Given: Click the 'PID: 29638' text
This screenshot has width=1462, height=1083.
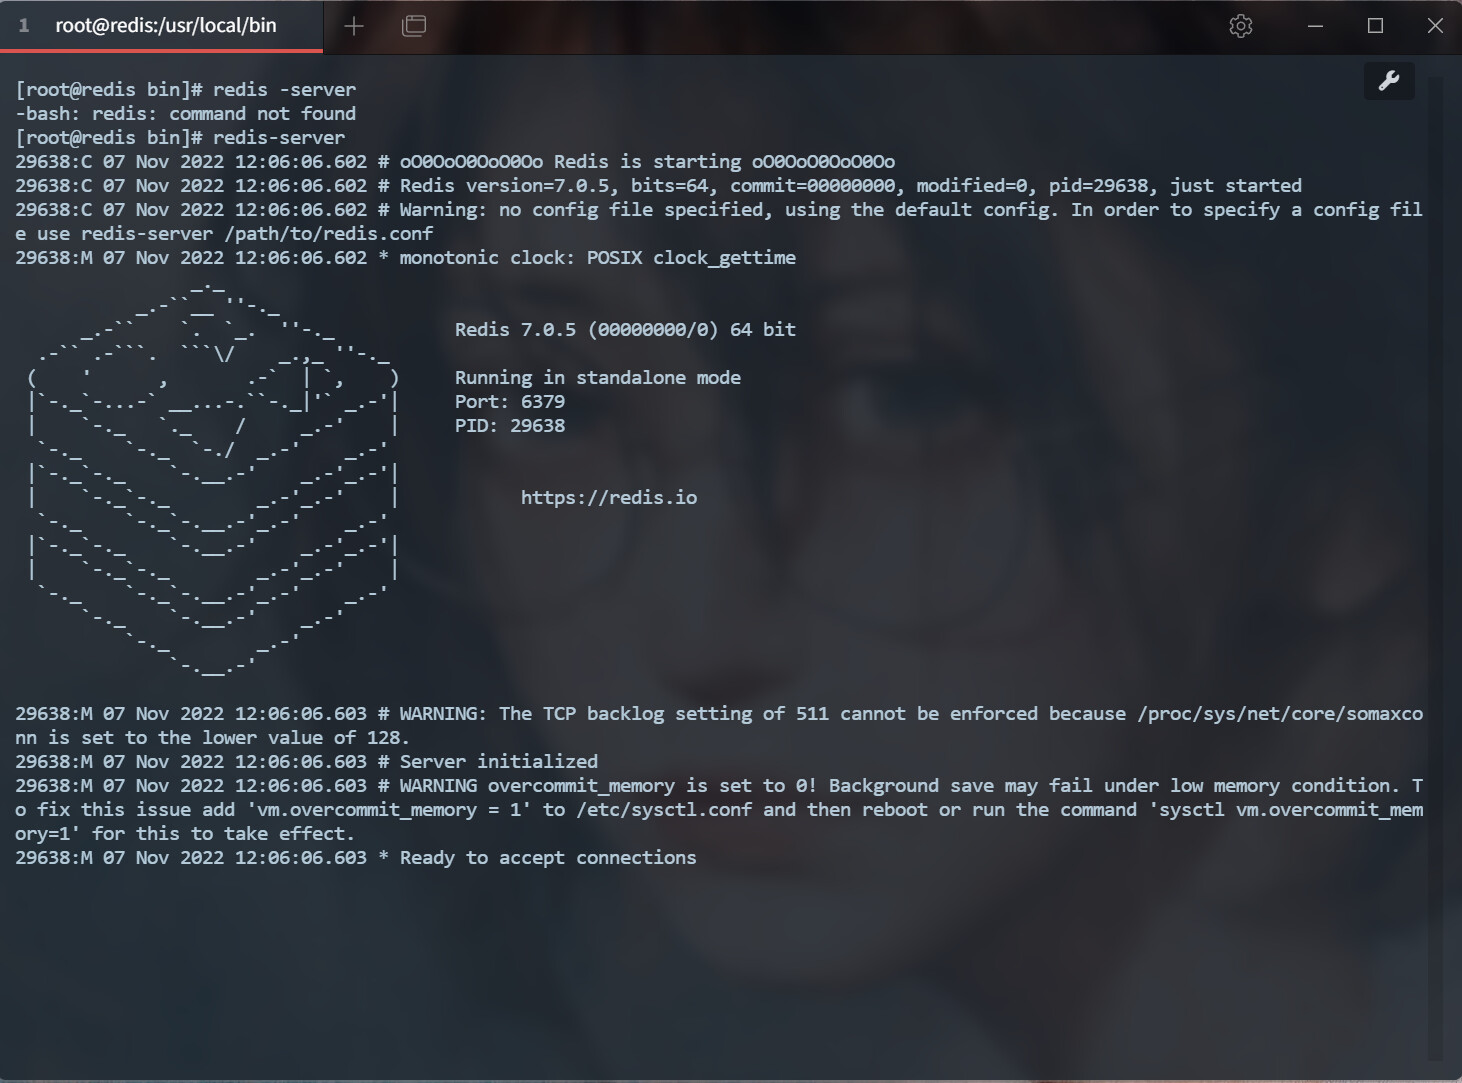Looking at the screenshot, I should tap(510, 426).
